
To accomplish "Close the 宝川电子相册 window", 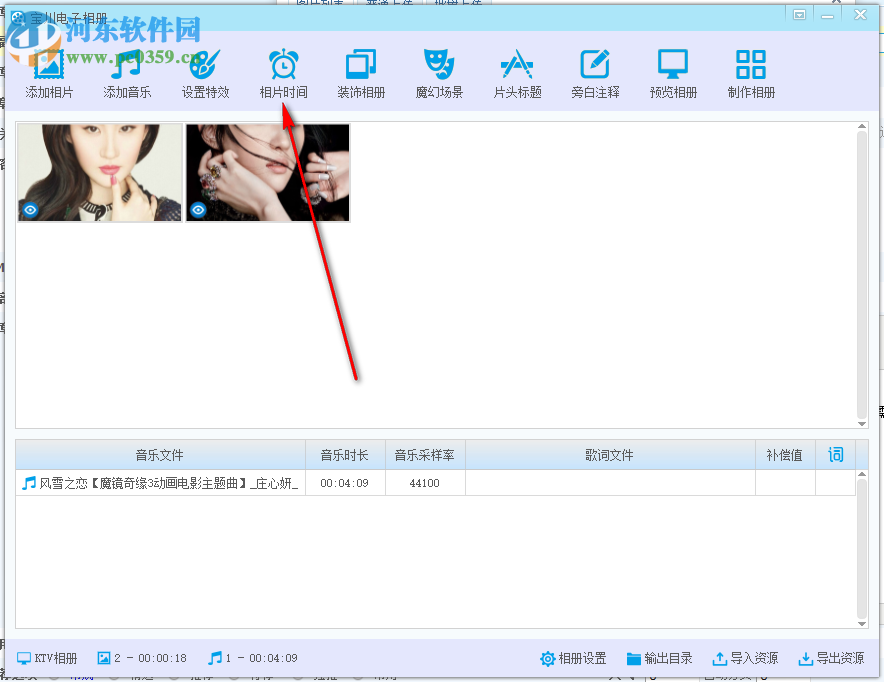I will click(x=860, y=15).
